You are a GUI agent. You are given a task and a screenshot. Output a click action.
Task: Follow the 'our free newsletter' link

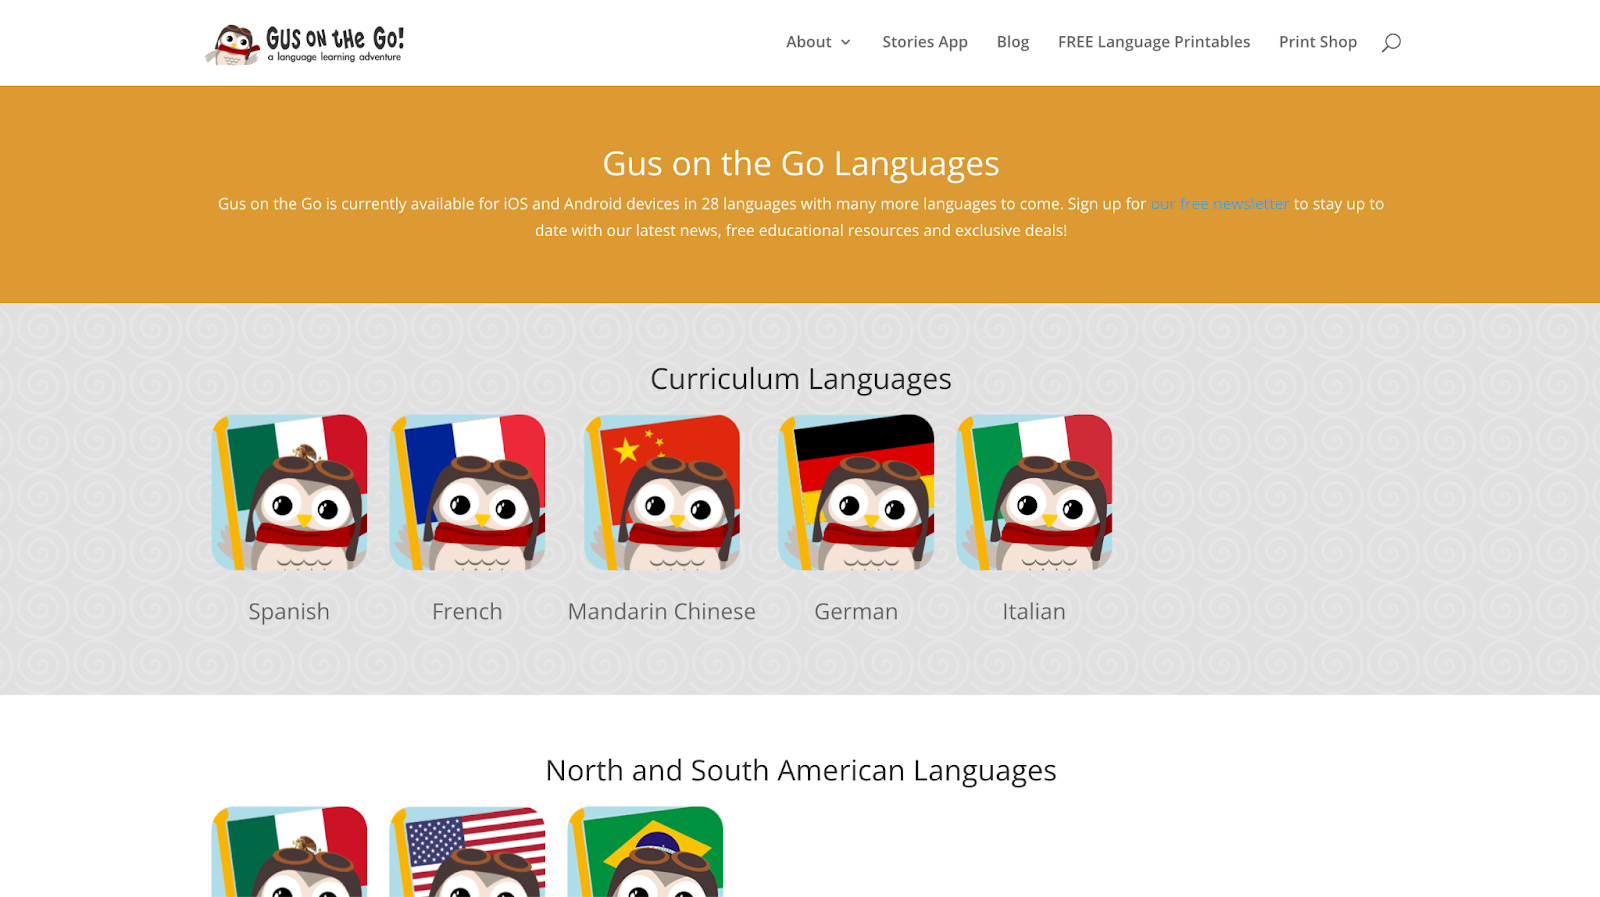1220,204
